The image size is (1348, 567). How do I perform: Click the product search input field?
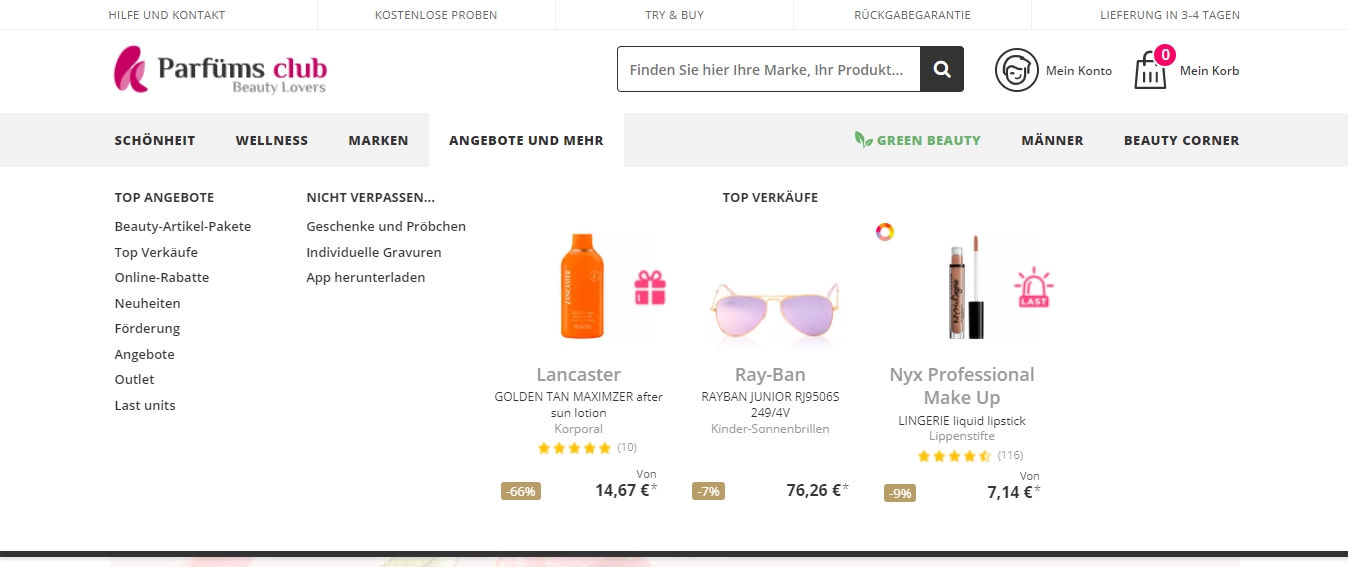769,69
